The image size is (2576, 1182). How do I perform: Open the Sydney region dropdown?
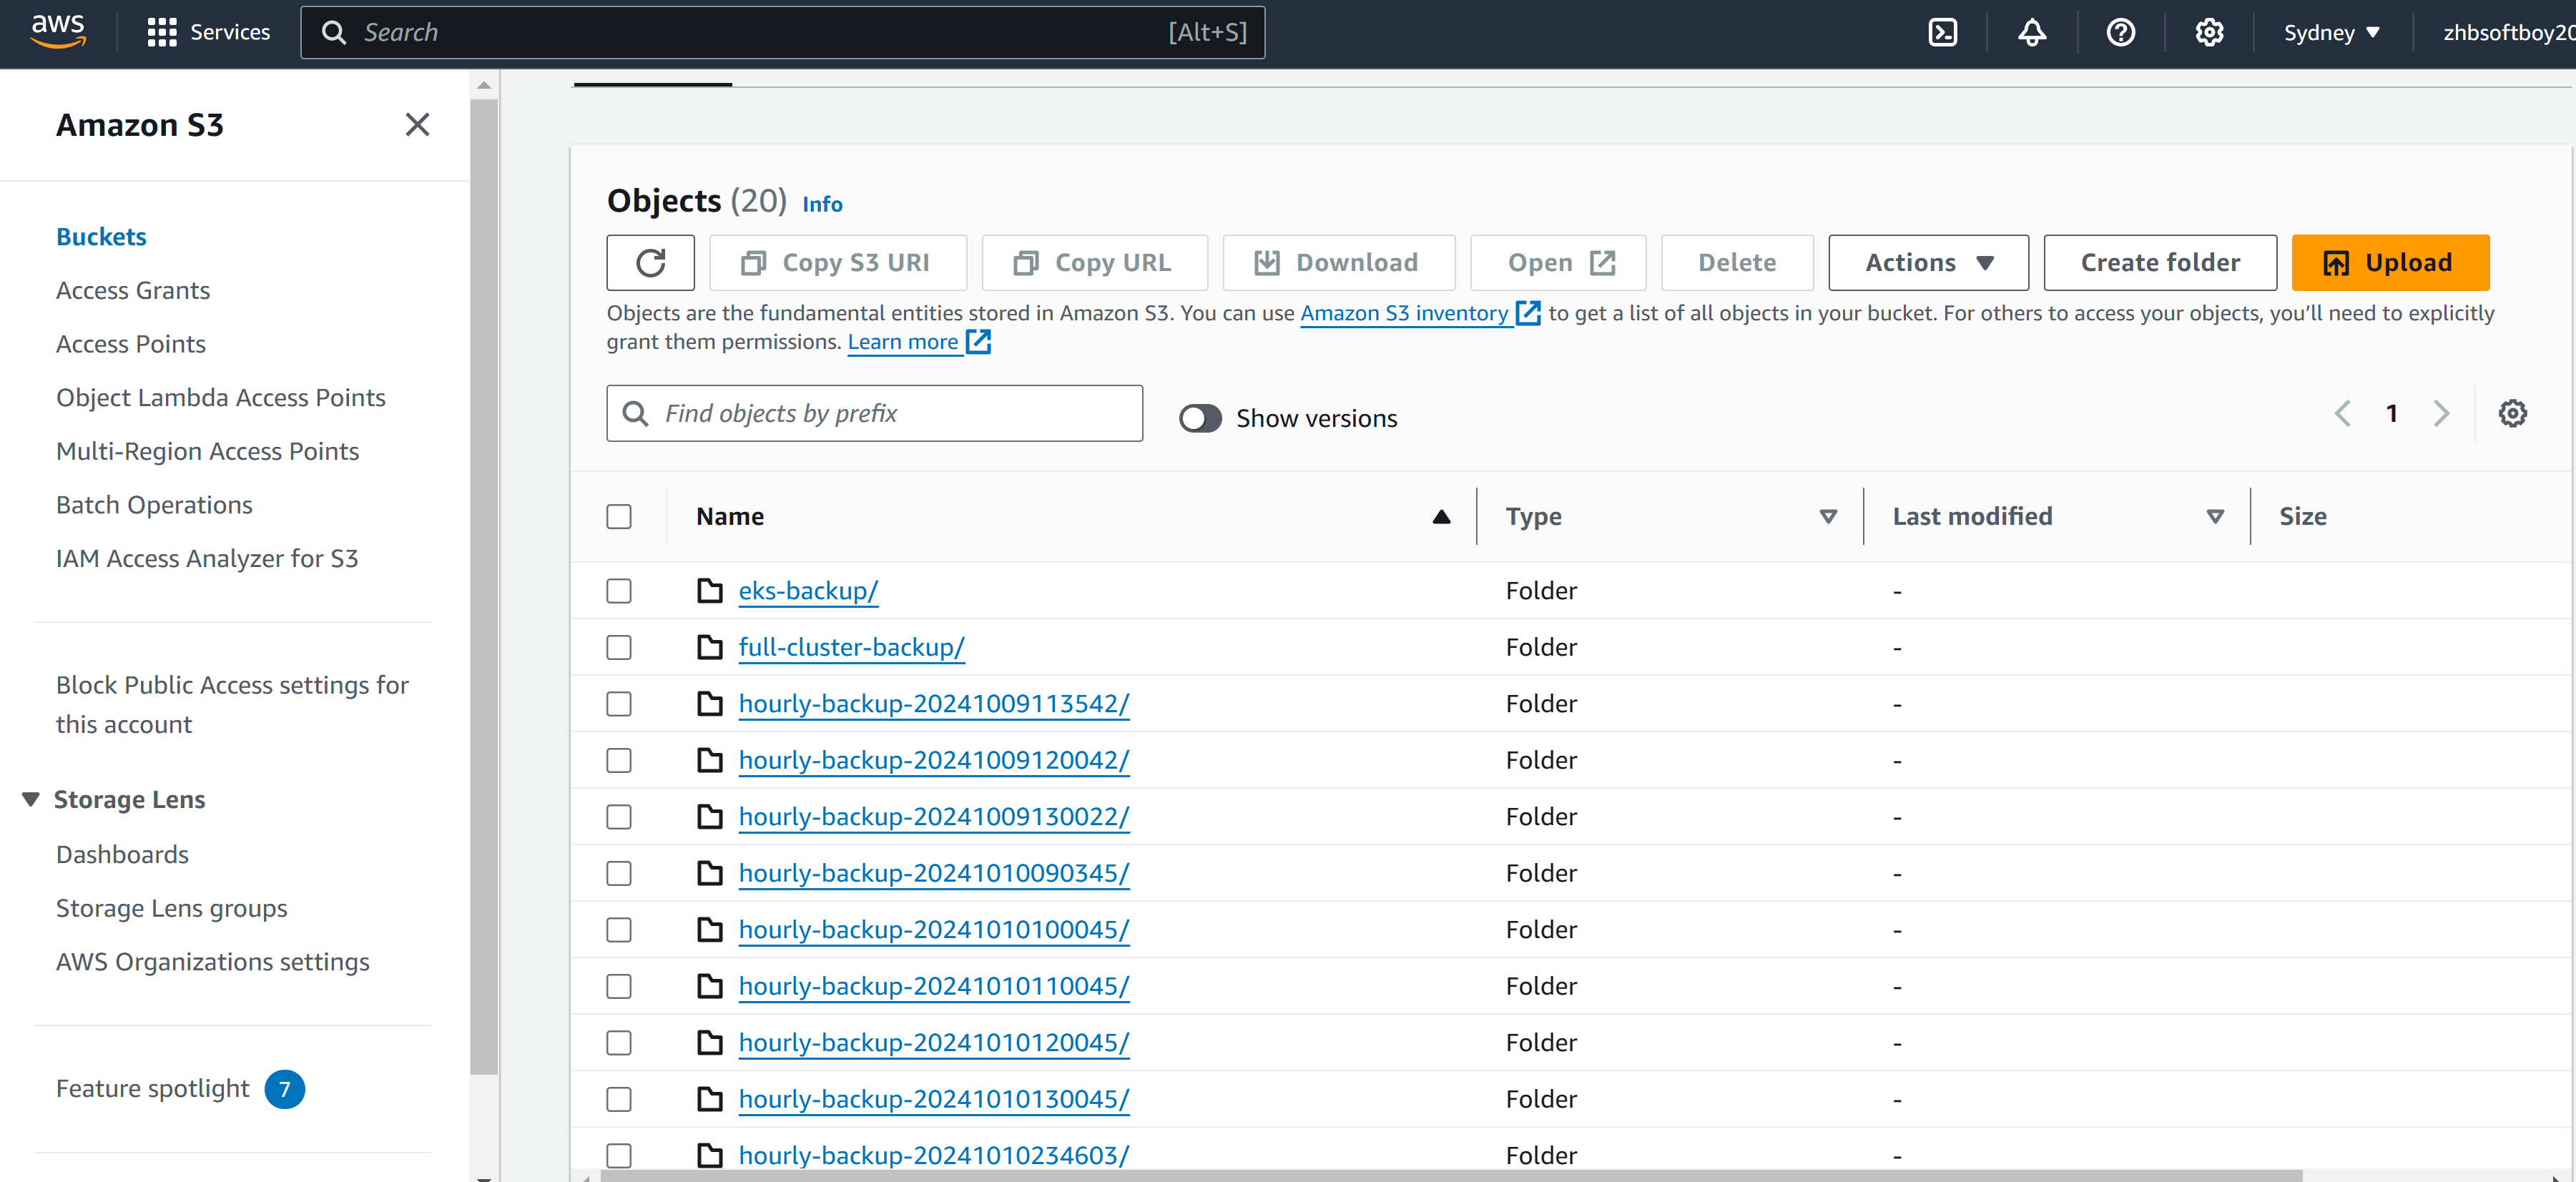point(2331,33)
